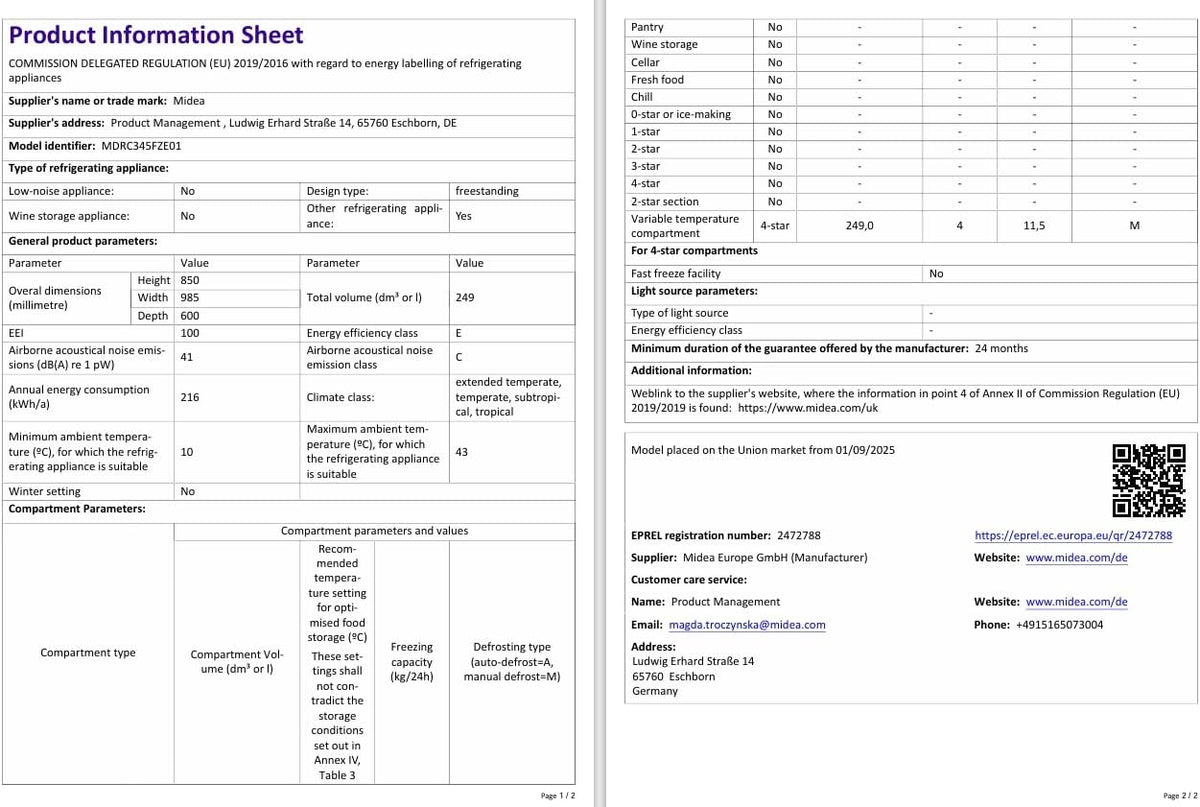This screenshot has height=807, width=1200.
Task: Click the airborne noise emissions value 41
Action: click(x=187, y=356)
